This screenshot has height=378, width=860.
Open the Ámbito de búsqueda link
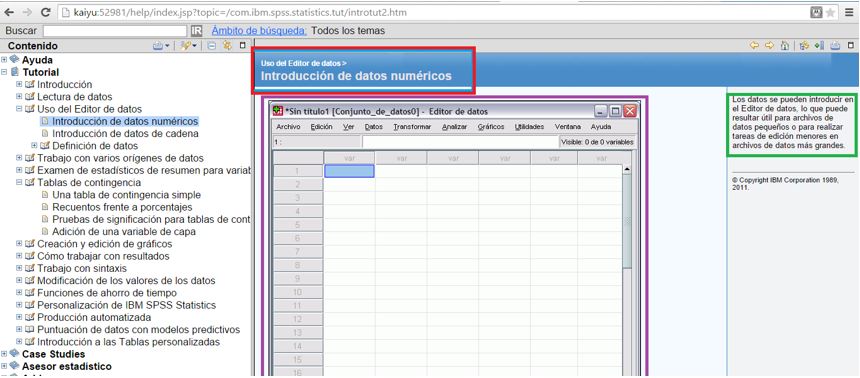pos(259,31)
